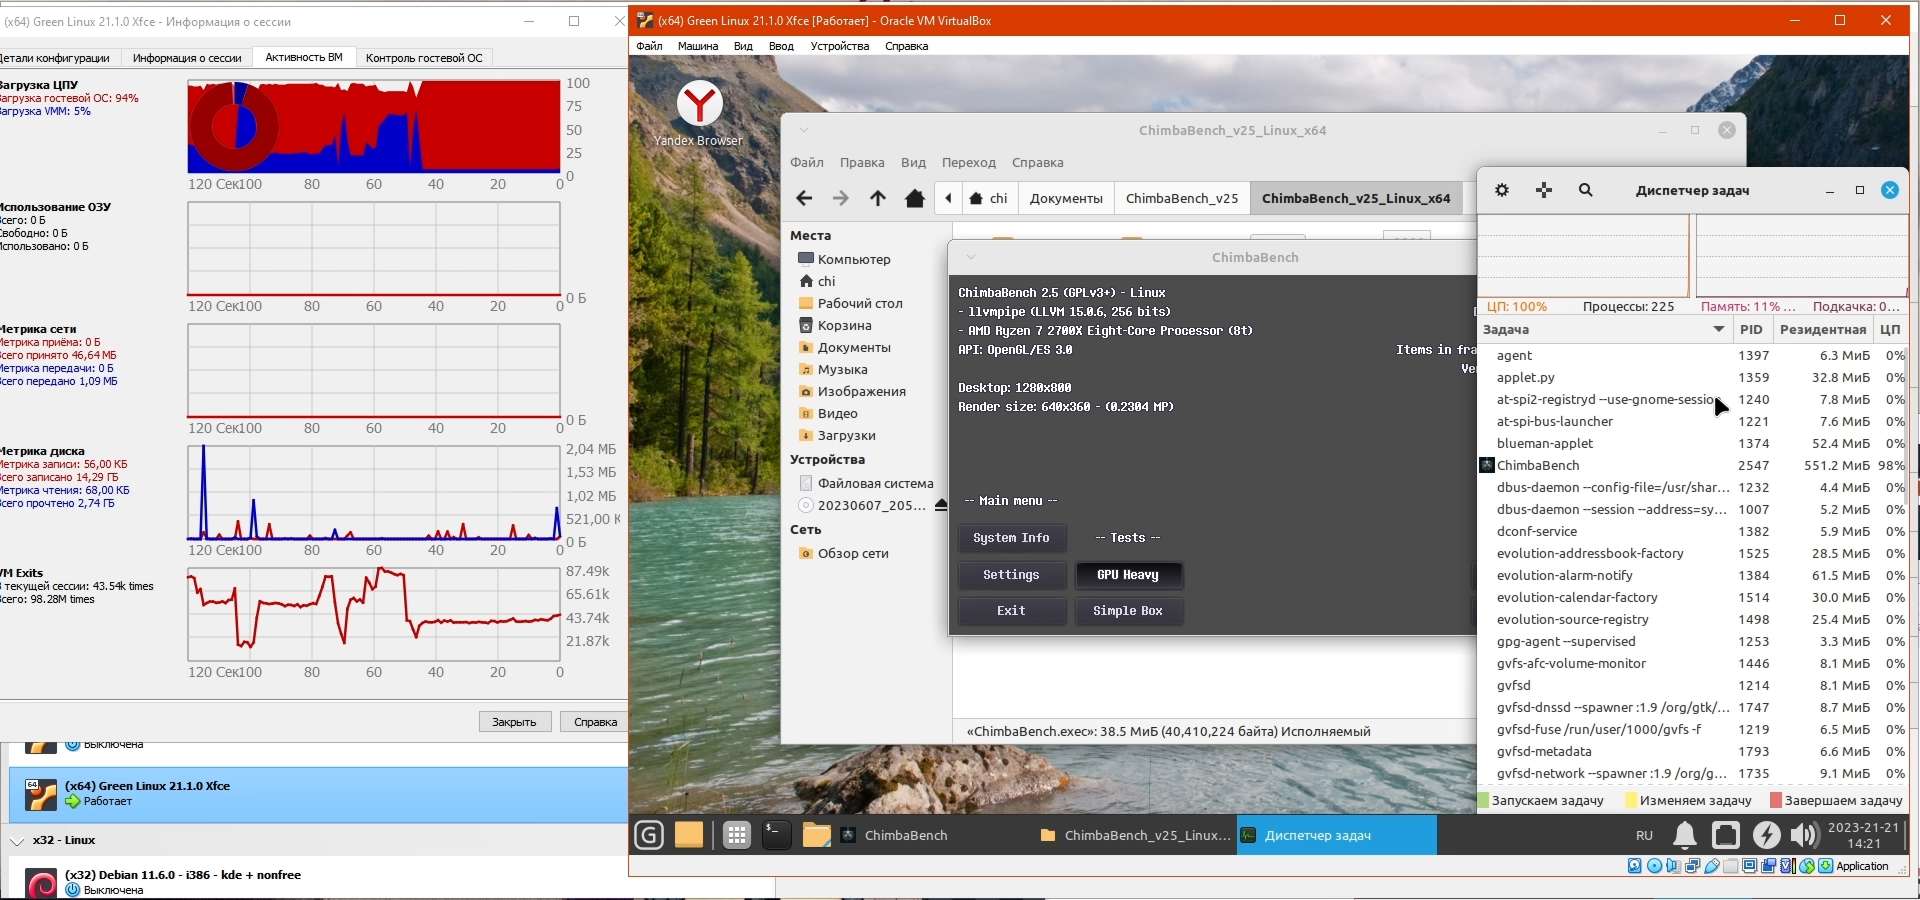Collapse the x32 - Linux VM group
1920x900 pixels.
(x=17, y=841)
